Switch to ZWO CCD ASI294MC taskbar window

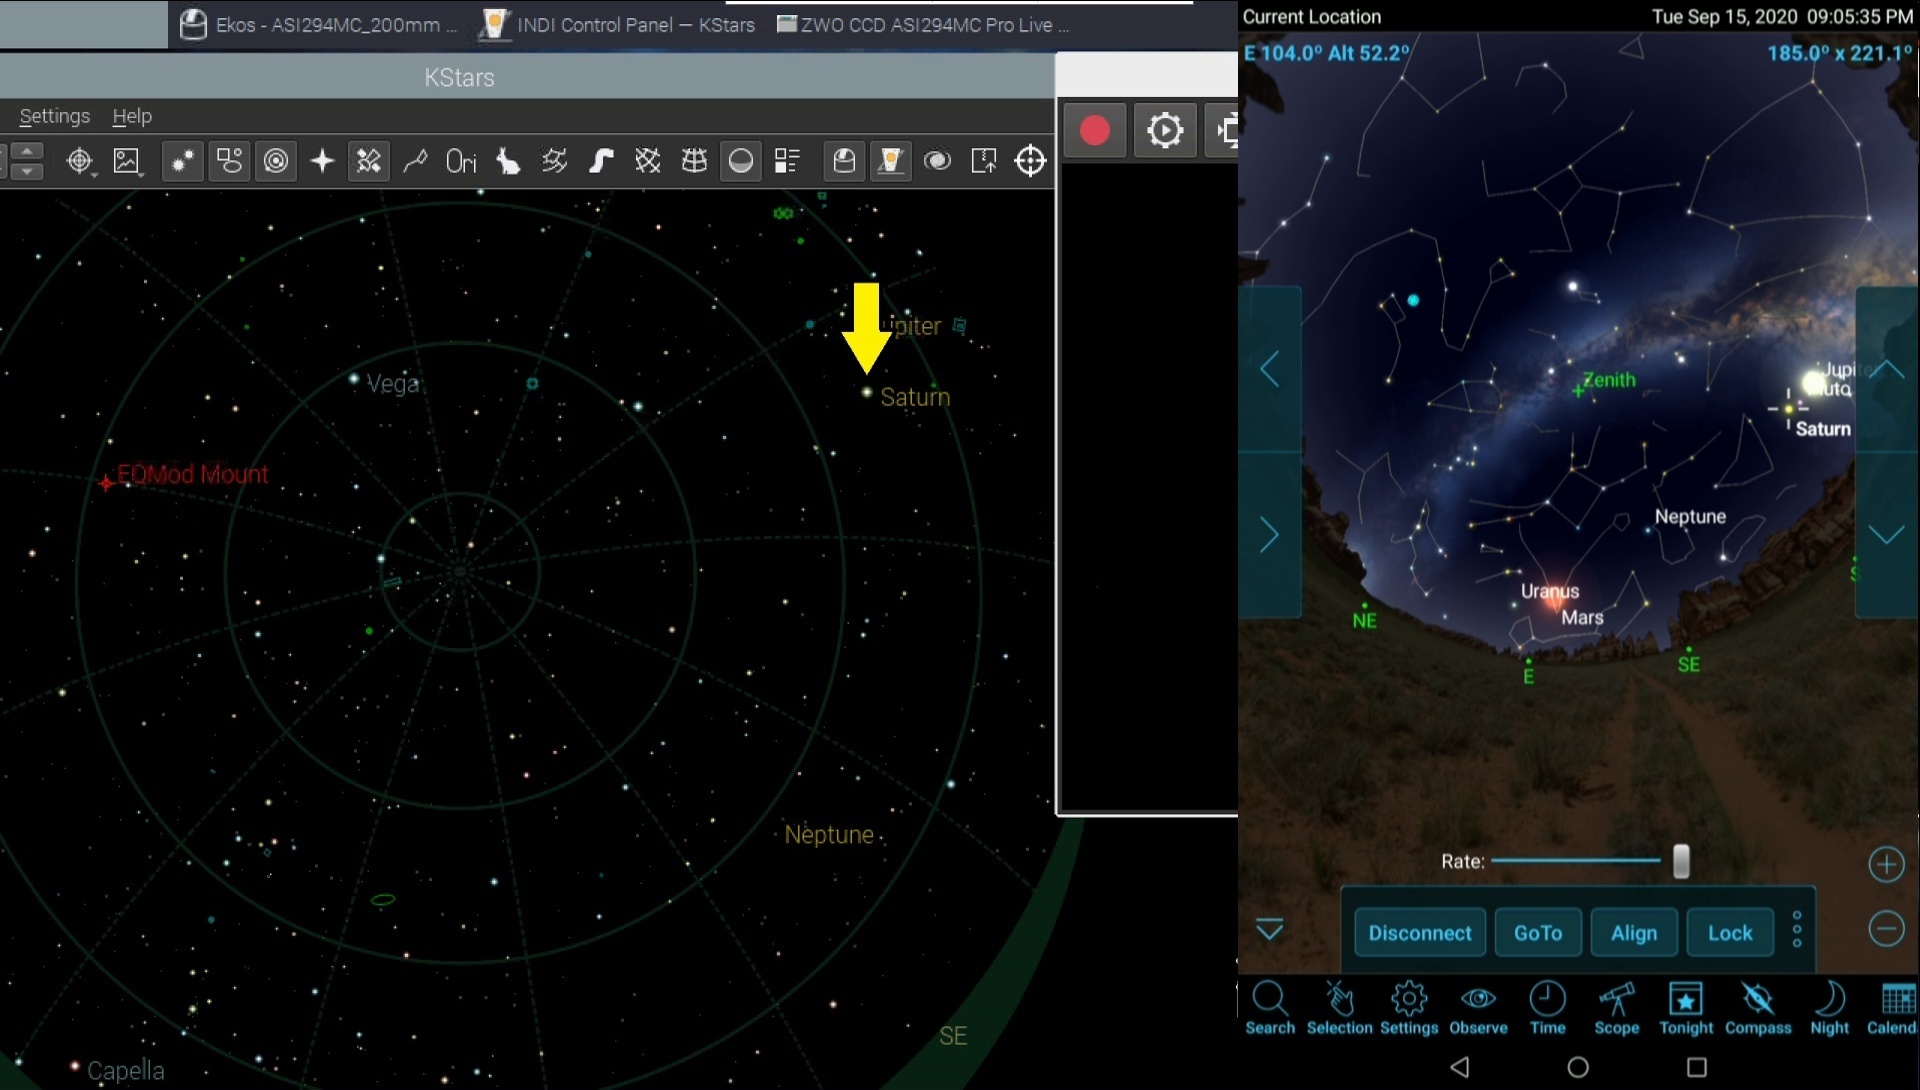(x=922, y=24)
